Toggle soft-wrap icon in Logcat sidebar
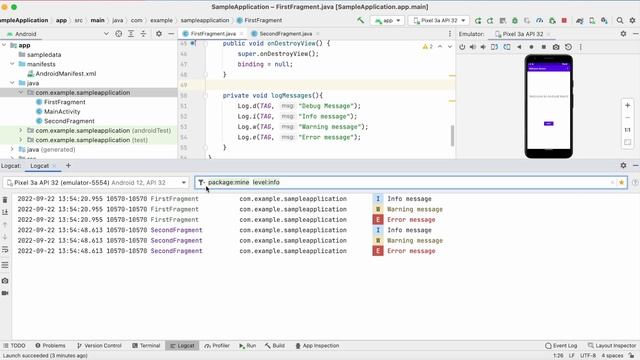 5,249
